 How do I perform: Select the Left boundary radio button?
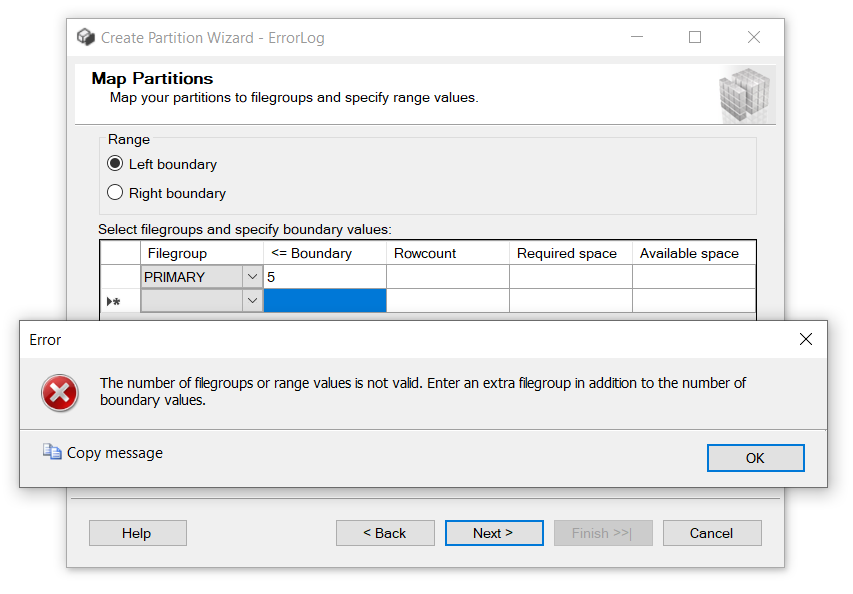pos(114,163)
